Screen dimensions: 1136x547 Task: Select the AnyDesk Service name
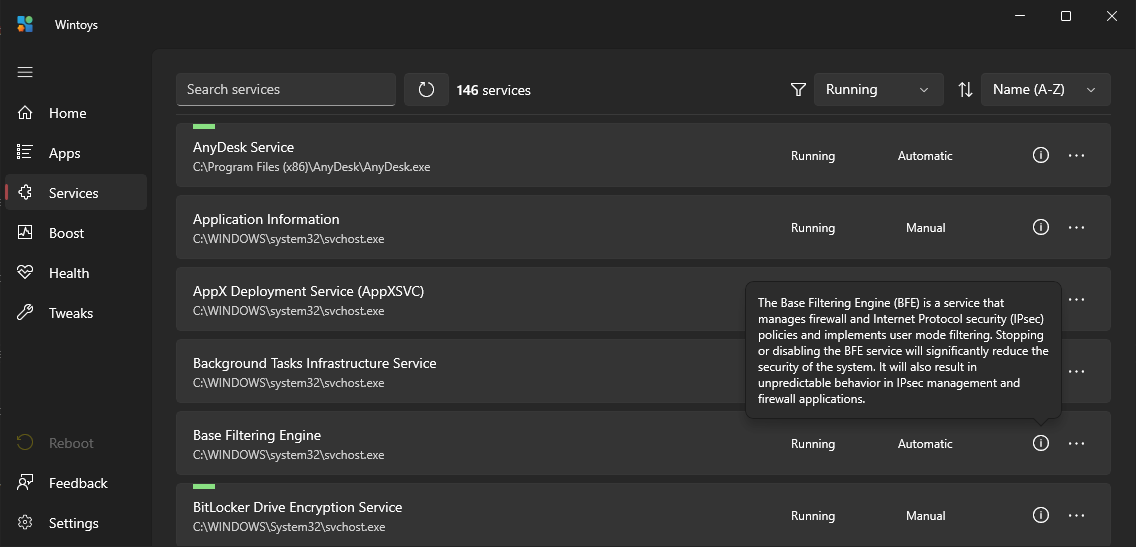click(243, 147)
